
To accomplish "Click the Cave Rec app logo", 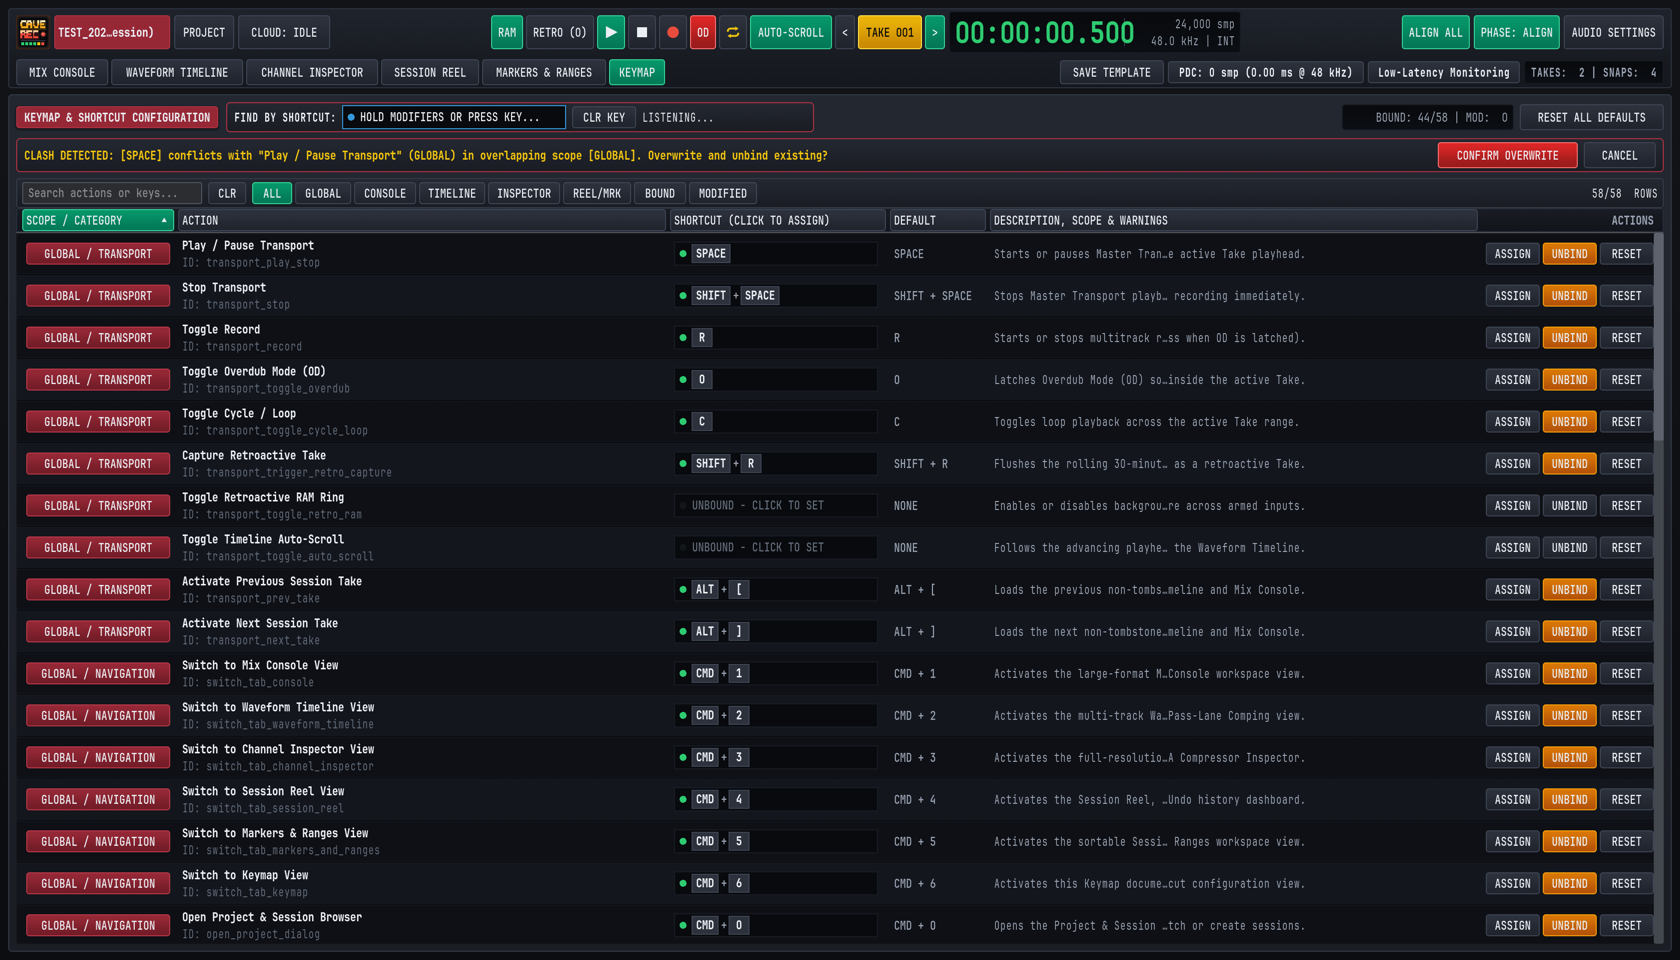I will [x=33, y=32].
